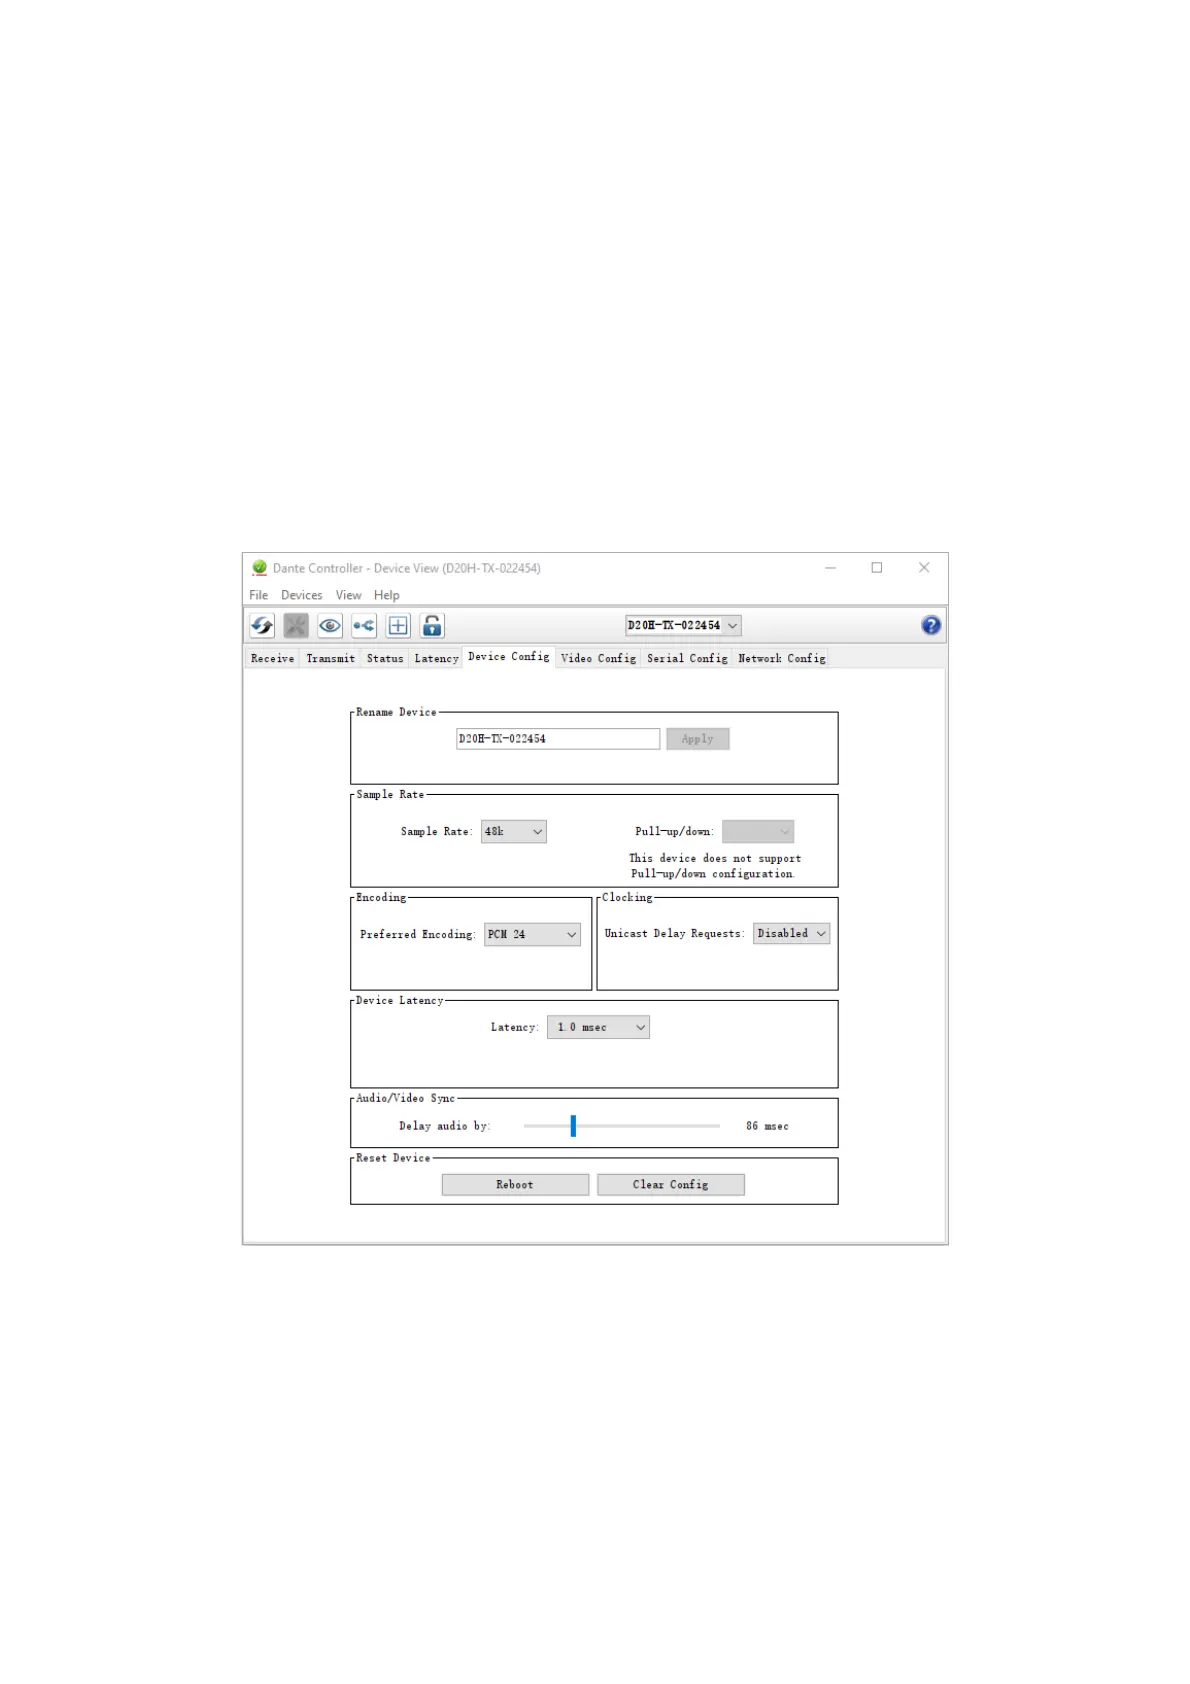Open the Help menu
This screenshot has height=1684, width=1190.
coord(387,595)
